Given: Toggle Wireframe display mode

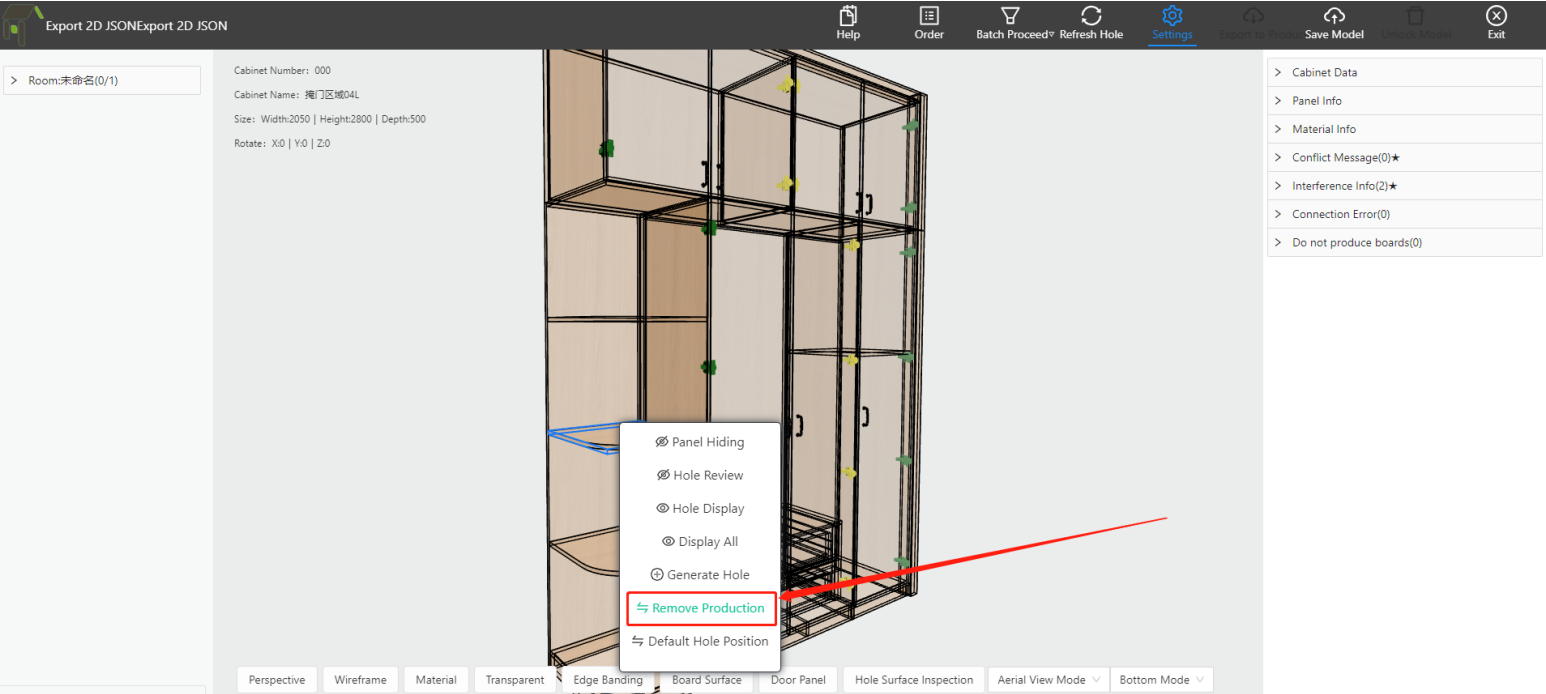Looking at the screenshot, I should click(x=360, y=680).
